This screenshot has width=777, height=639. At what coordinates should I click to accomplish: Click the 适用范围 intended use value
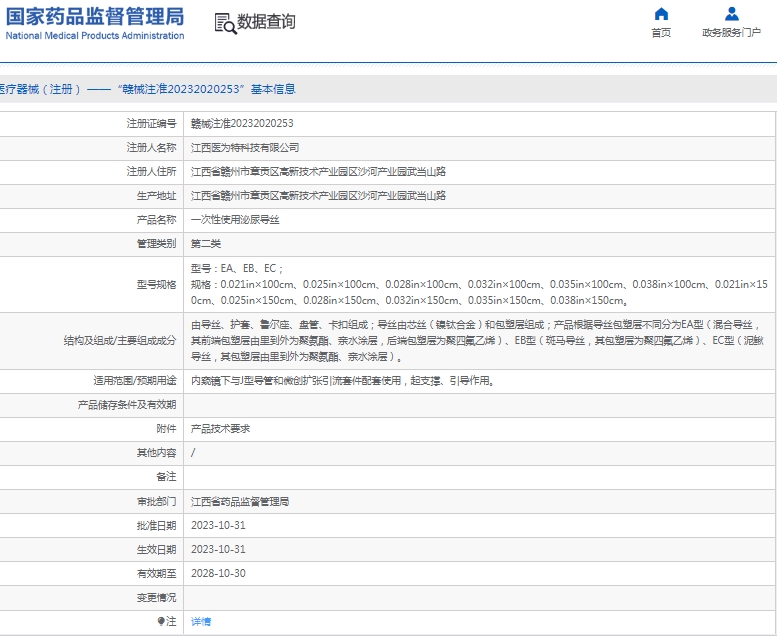pyautogui.click(x=342, y=381)
